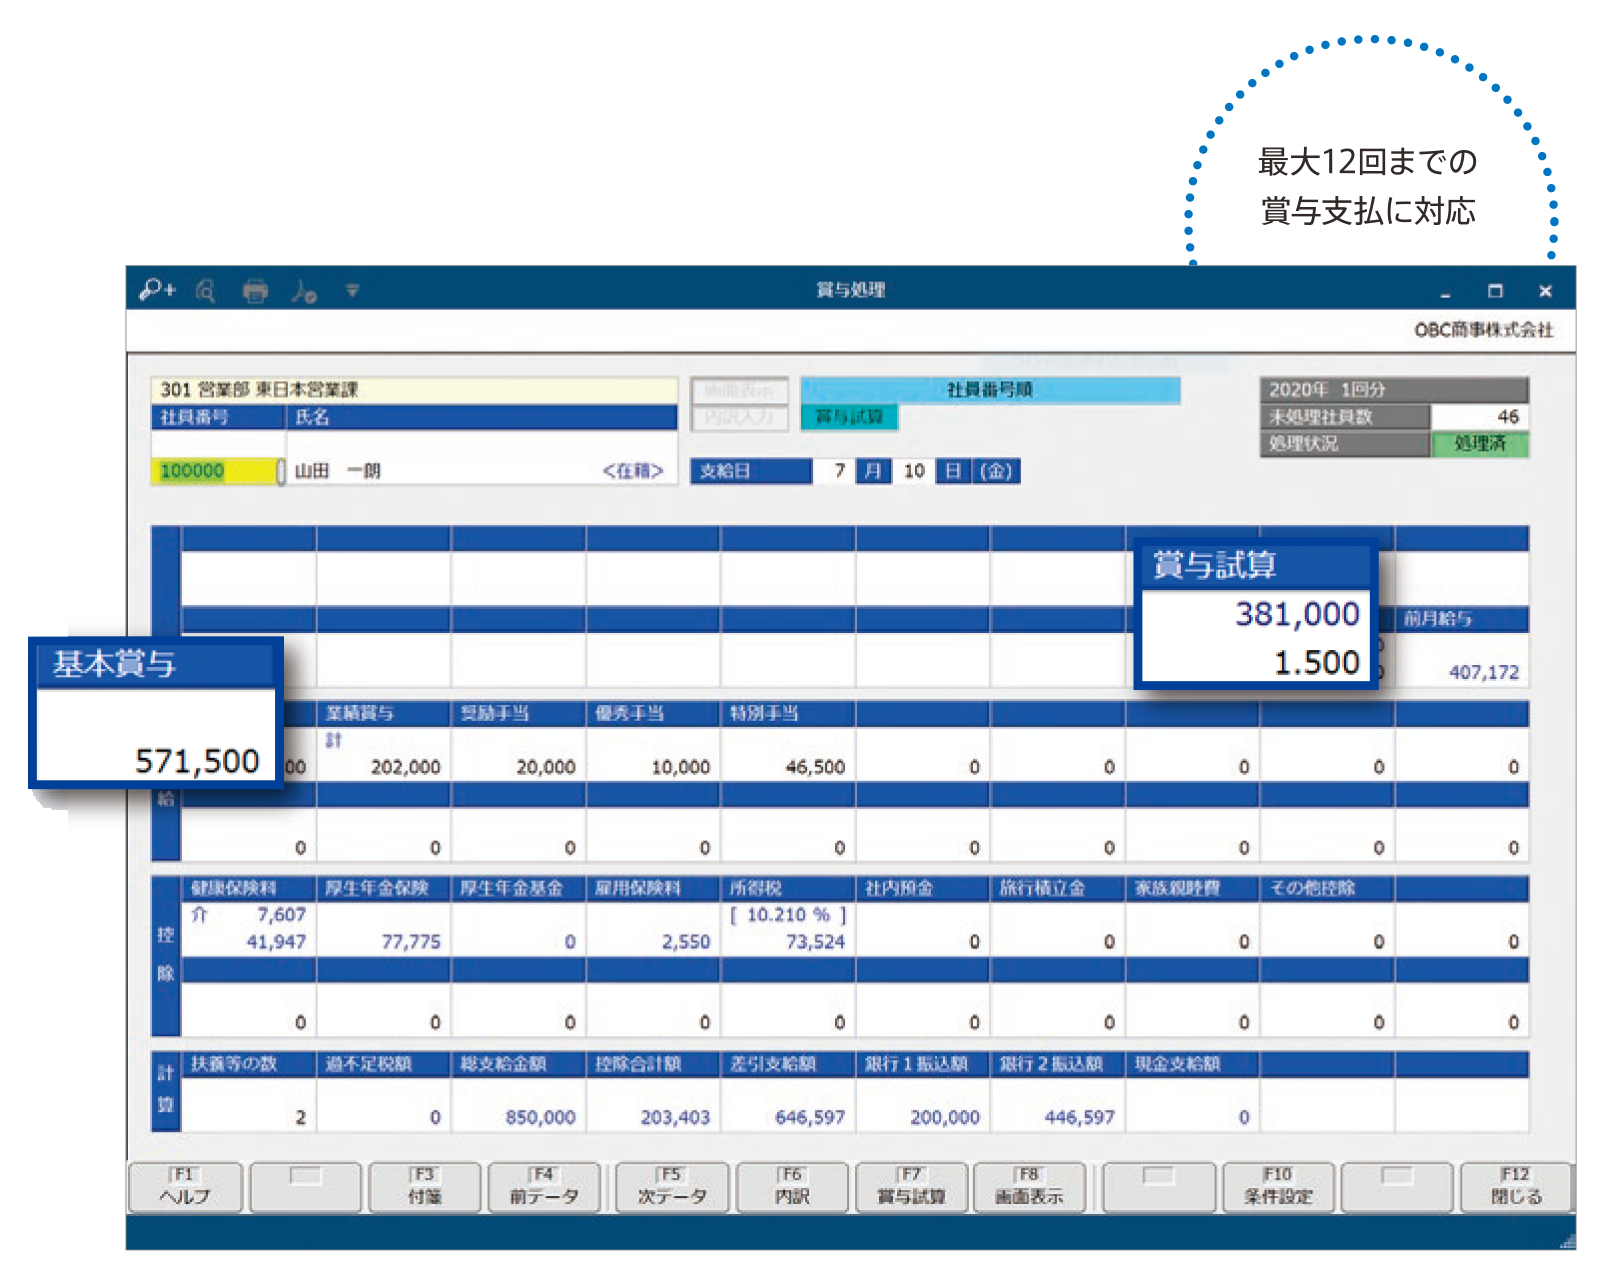Minimize the 賞与処理 window
Screen dimensions: 1603x1285
(1445, 293)
